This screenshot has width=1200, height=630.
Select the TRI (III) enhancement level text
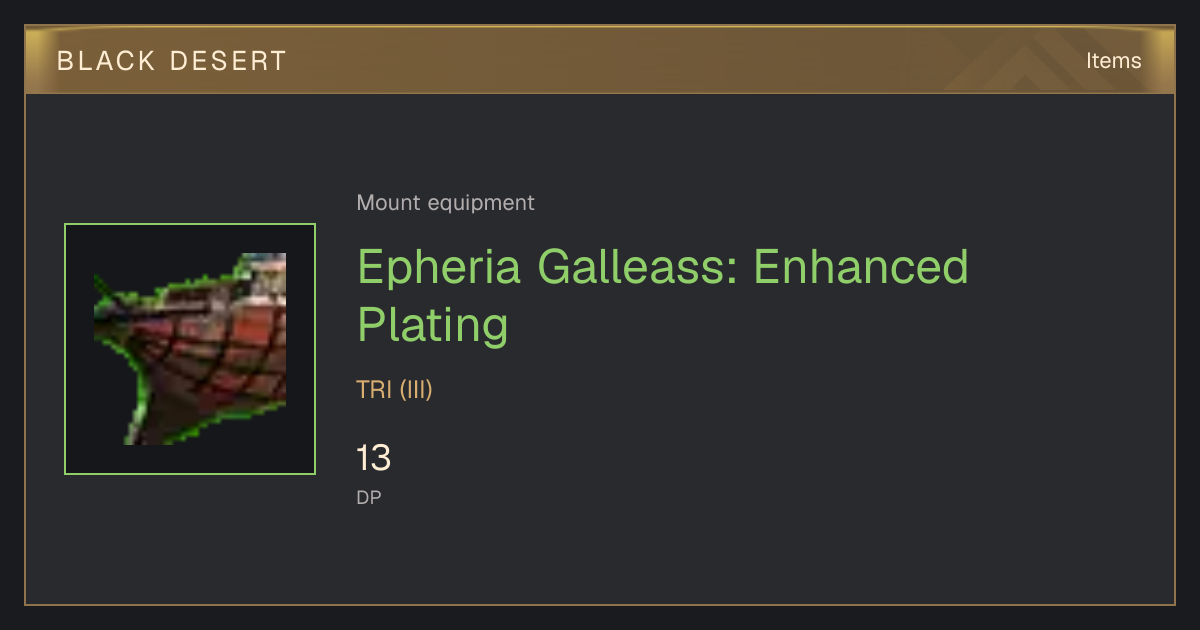tap(394, 390)
